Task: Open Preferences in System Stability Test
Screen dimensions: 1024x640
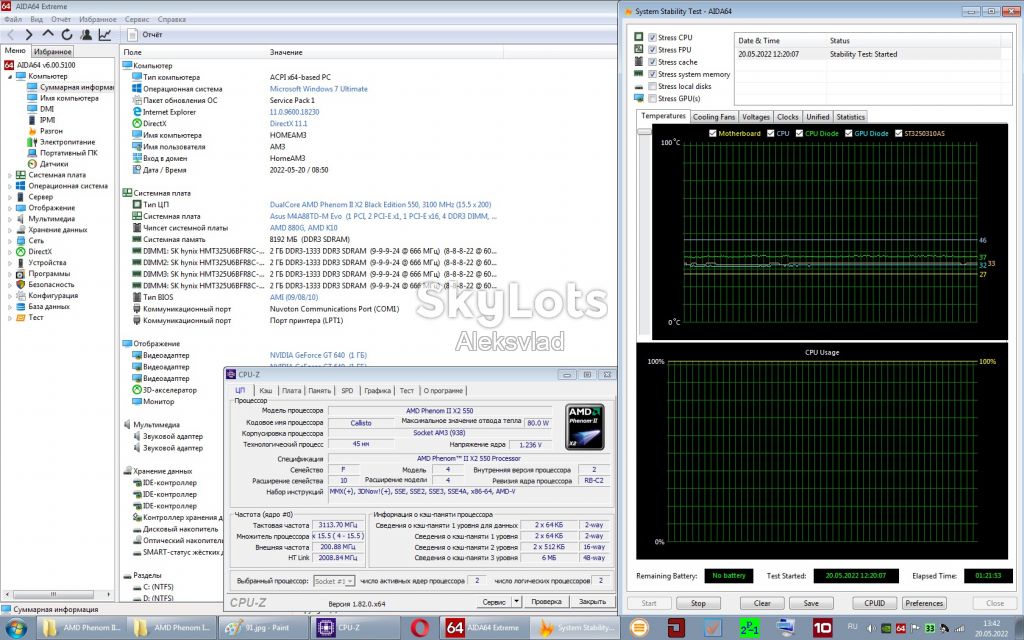Action: click(924, 603)
